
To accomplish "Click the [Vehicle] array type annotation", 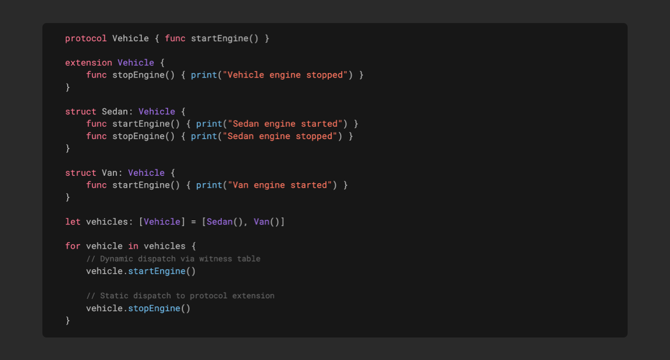I will tap(162, 222).
